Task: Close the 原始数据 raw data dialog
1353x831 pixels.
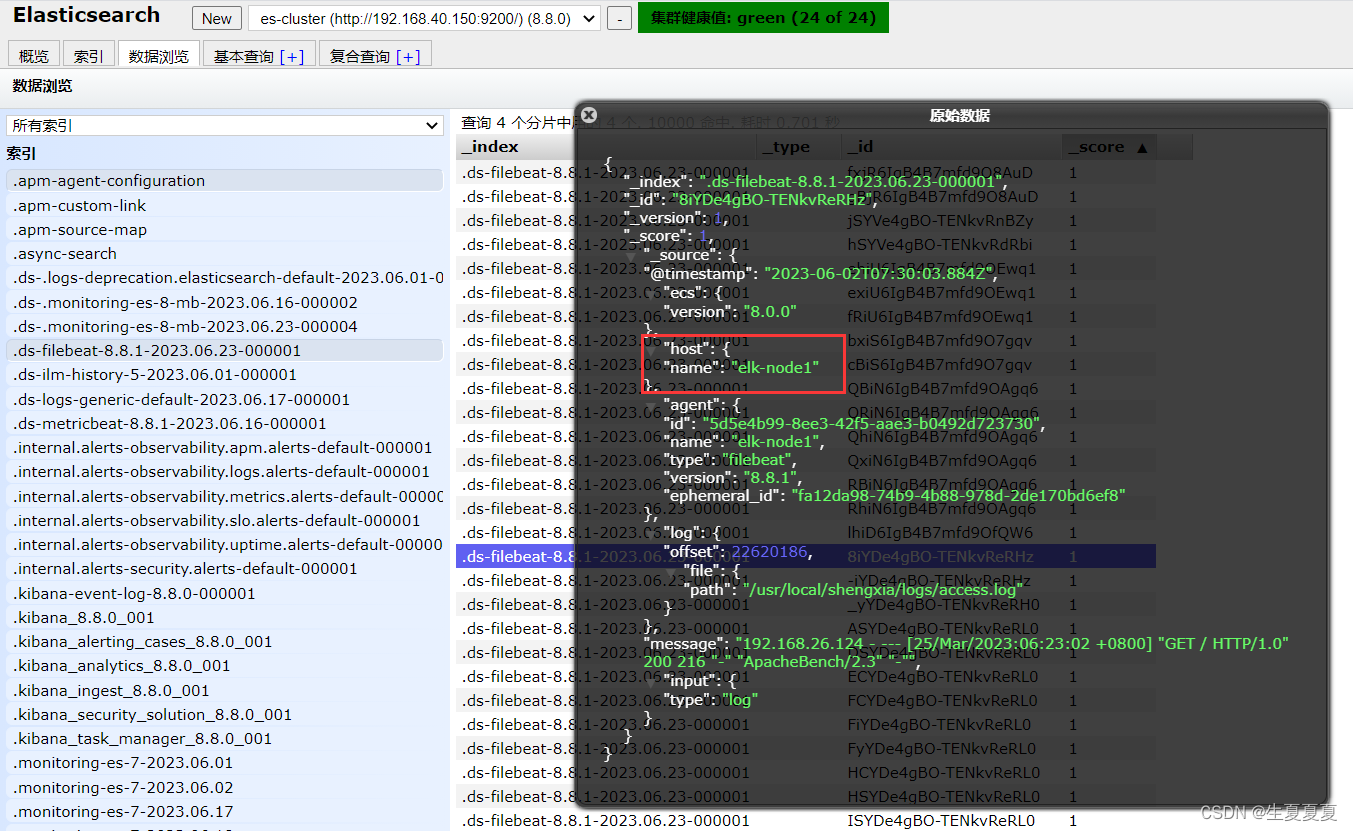Action: [x=589, y=115]
